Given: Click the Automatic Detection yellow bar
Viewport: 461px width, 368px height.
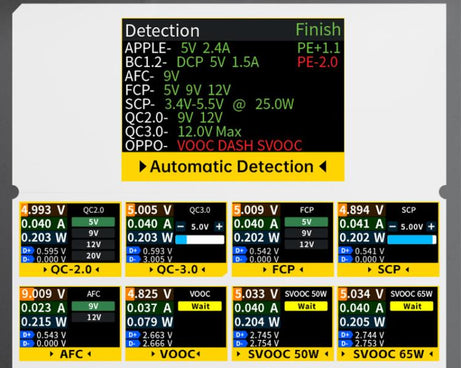Looking at the screenshot, I should coord(233,166).
